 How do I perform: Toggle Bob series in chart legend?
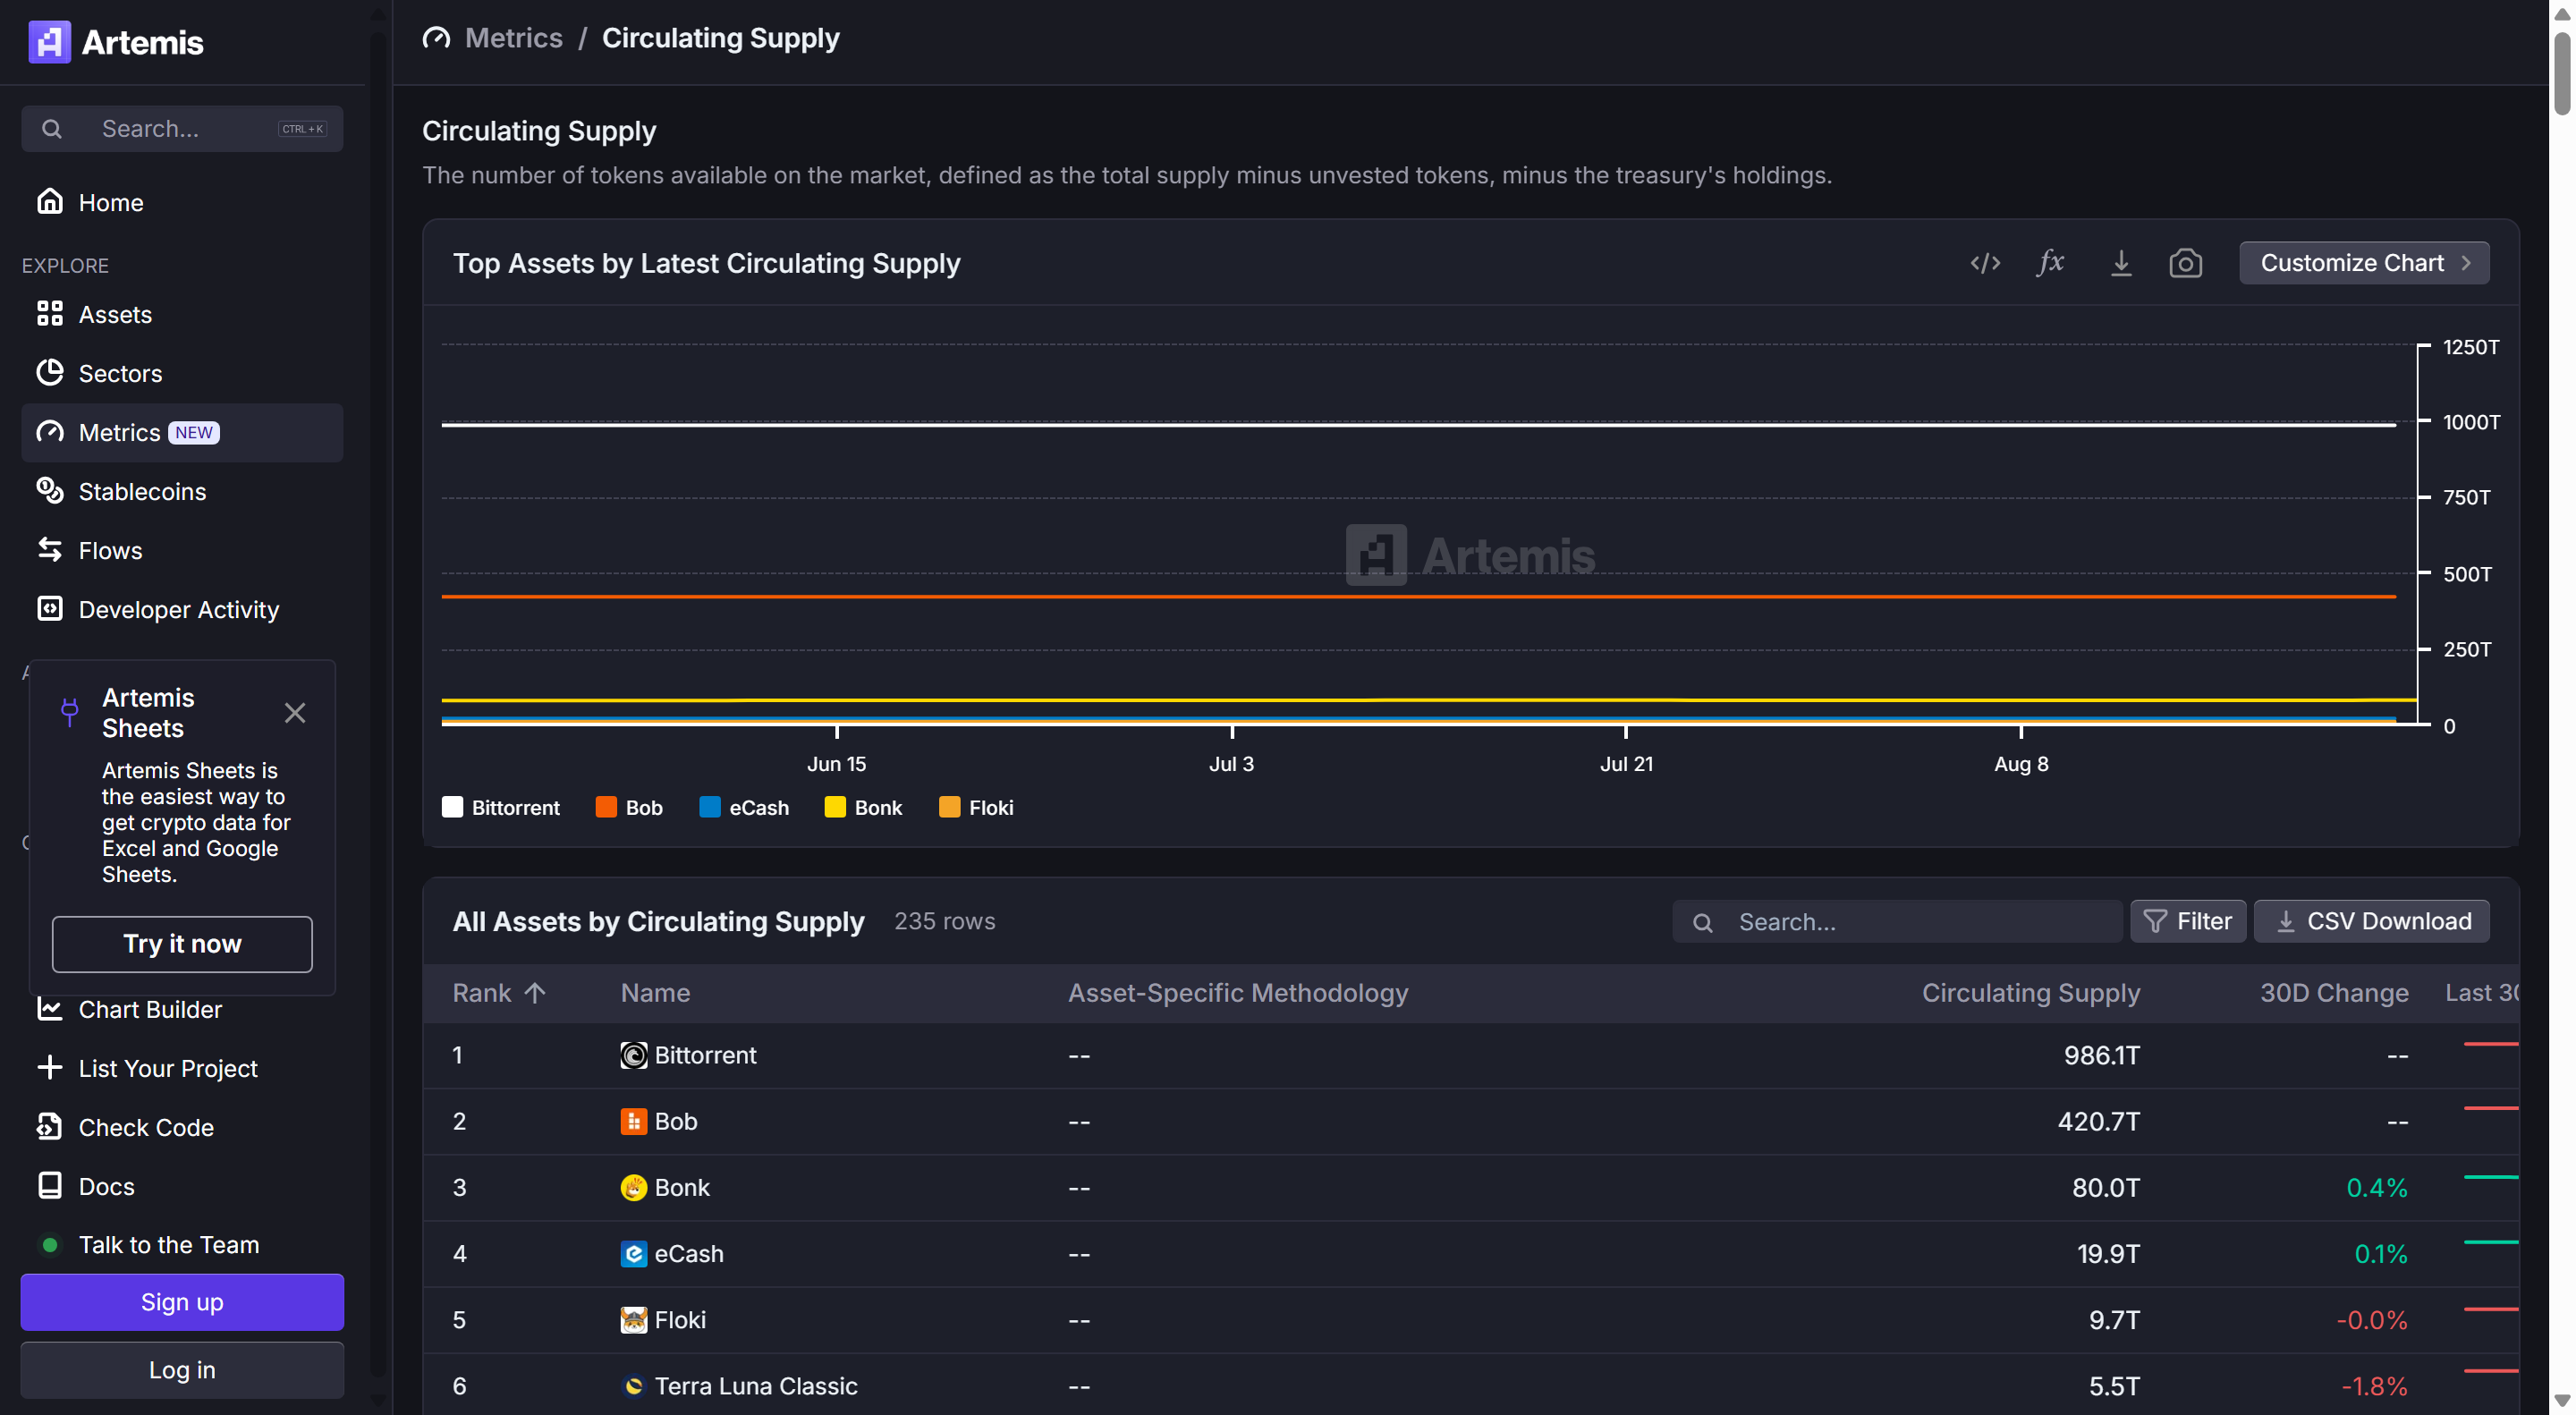629,807
